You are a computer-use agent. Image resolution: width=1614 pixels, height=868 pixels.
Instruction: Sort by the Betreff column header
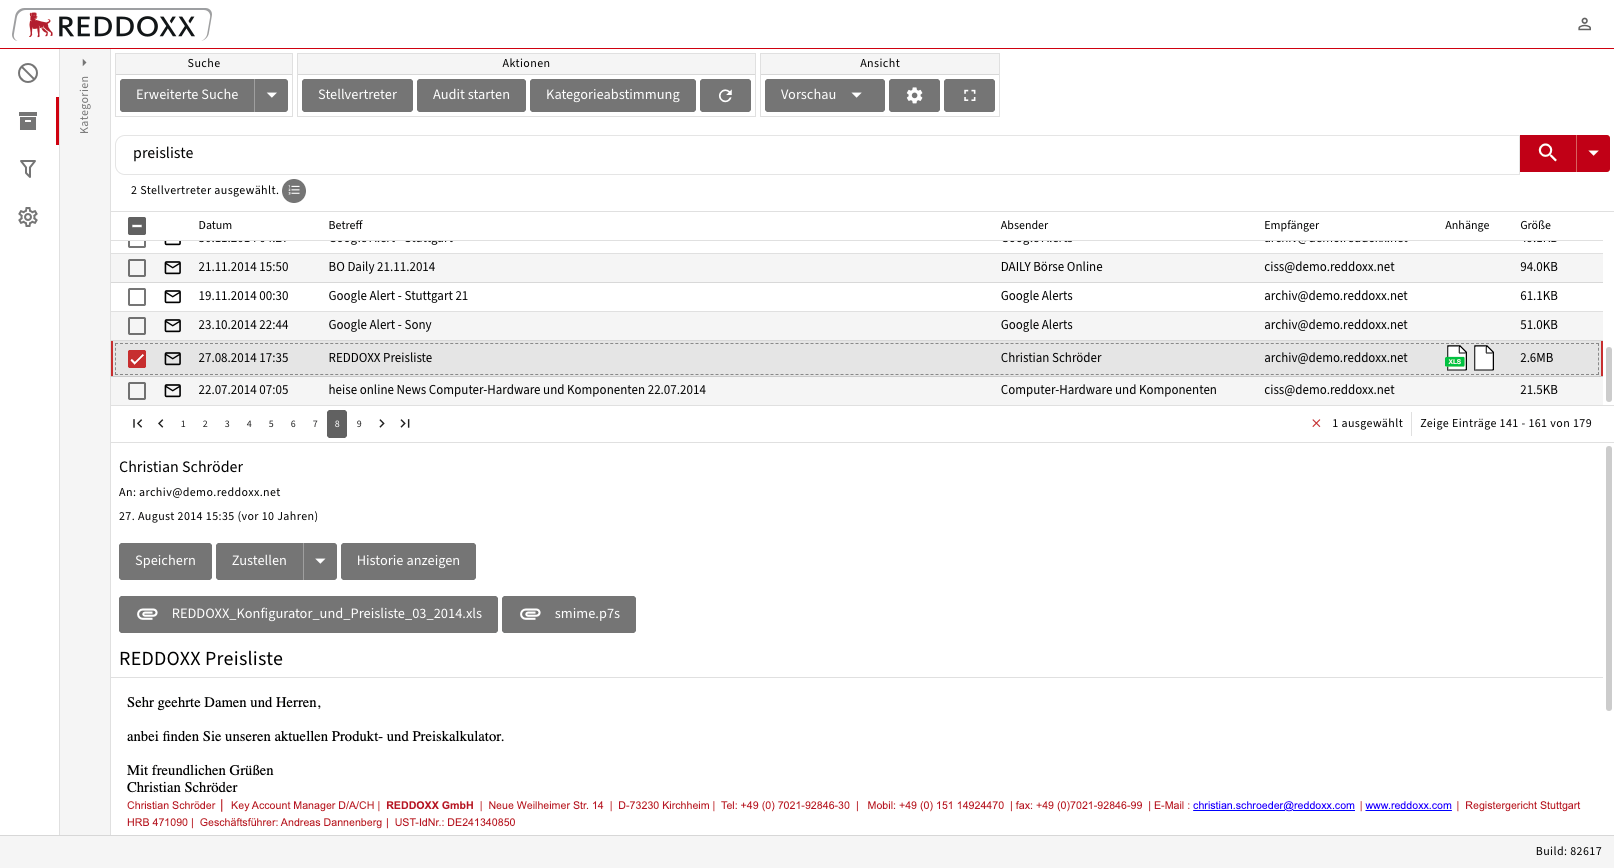(x=345, y=226)
